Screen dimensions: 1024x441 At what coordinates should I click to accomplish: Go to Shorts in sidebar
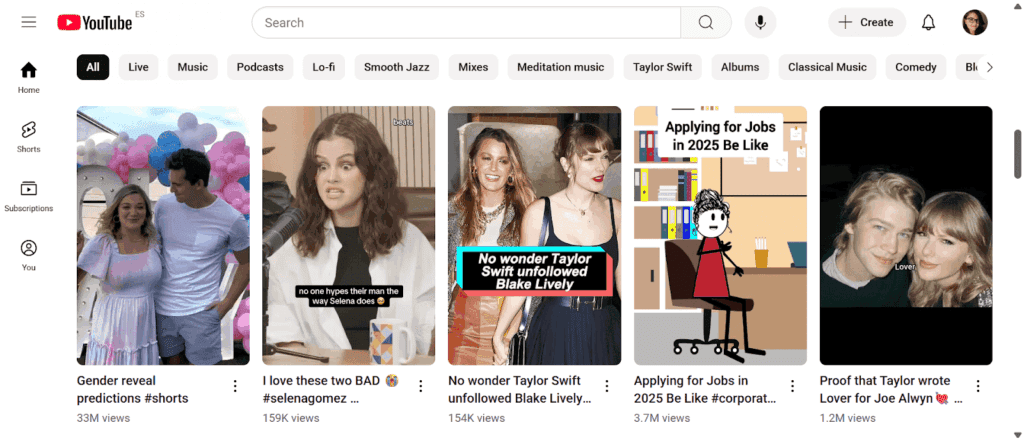pyautogui.click(x=28, y=137)
